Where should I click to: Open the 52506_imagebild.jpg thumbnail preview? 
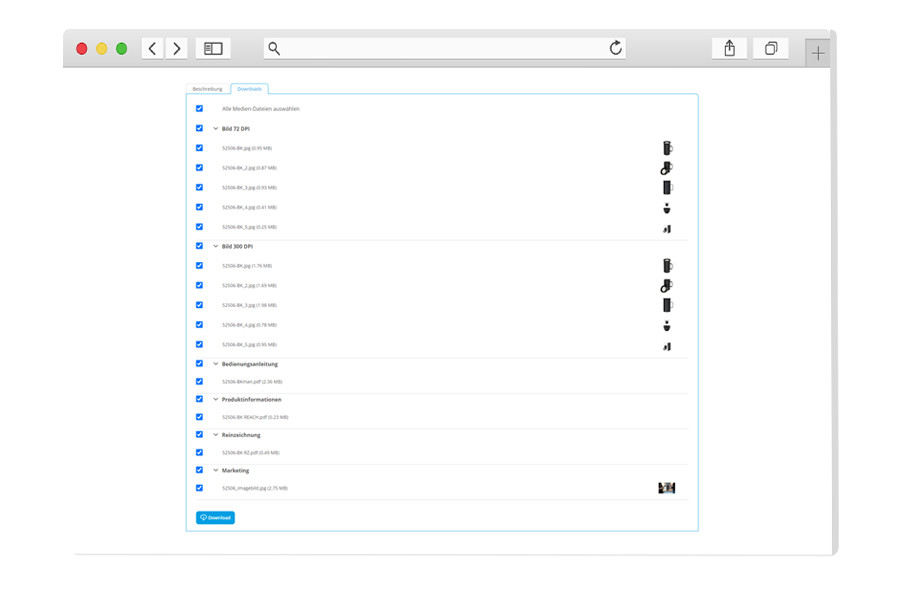click(666, 488)
